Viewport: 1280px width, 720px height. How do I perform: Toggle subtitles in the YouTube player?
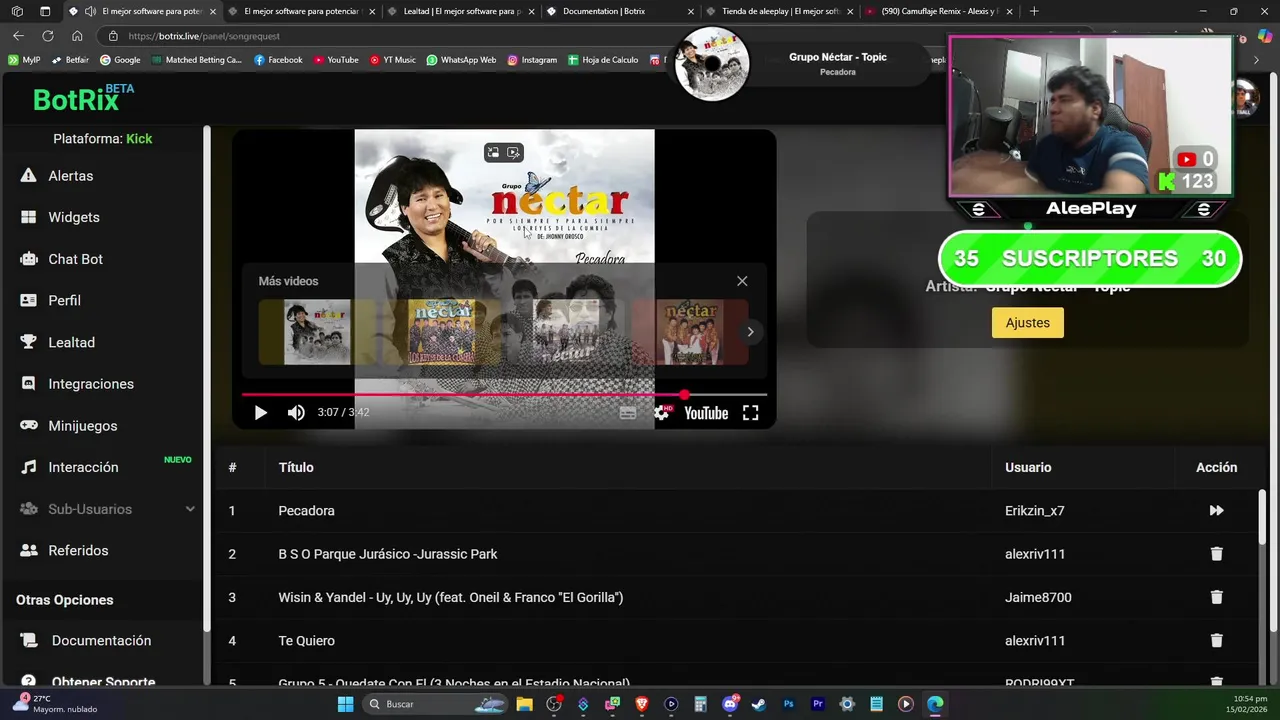click(x=628, y=413)
